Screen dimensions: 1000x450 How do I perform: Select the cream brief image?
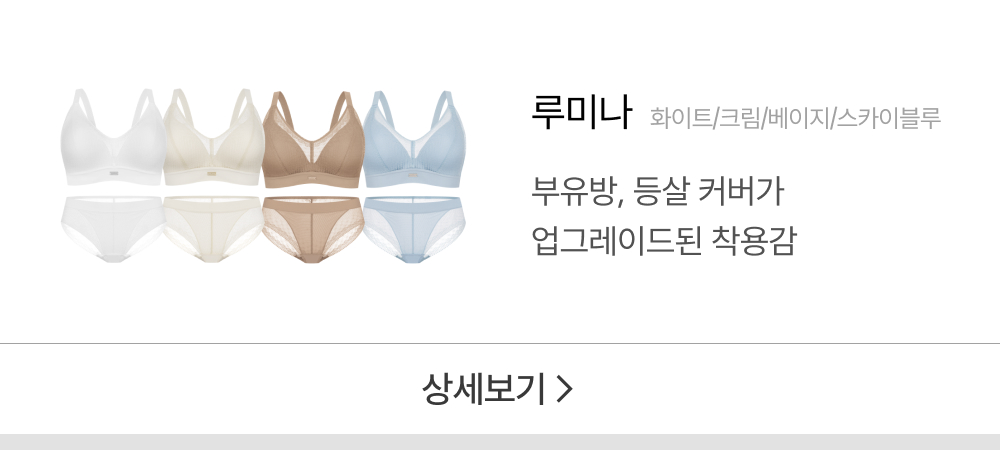point(213,229)
